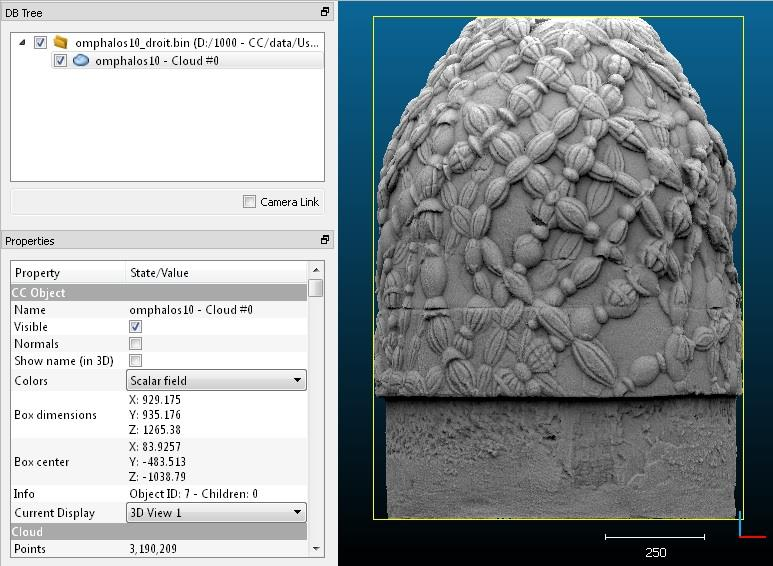Uncheck the Visible property checkbox
This screenshot has height=566, width=773.
click(136, 327)
